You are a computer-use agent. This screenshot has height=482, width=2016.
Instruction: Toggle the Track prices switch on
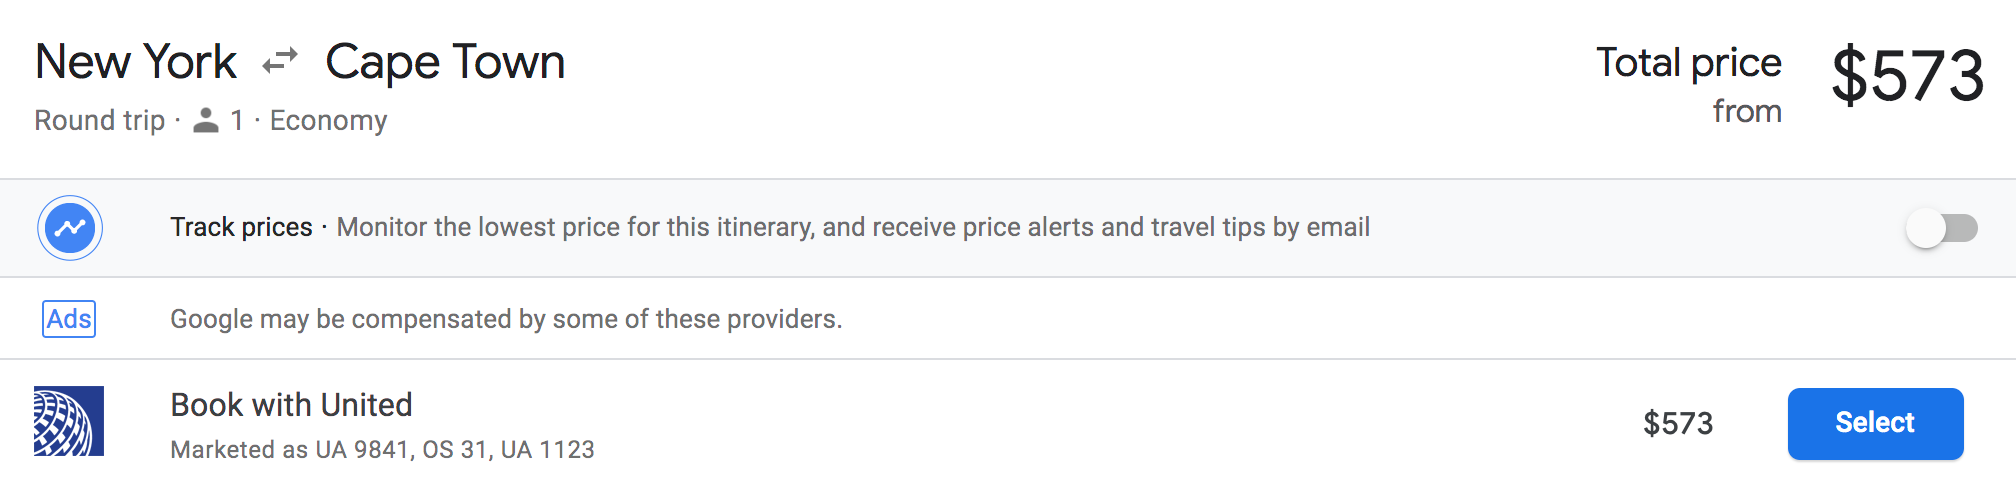pyautogui.click(x=1942, y=228)
